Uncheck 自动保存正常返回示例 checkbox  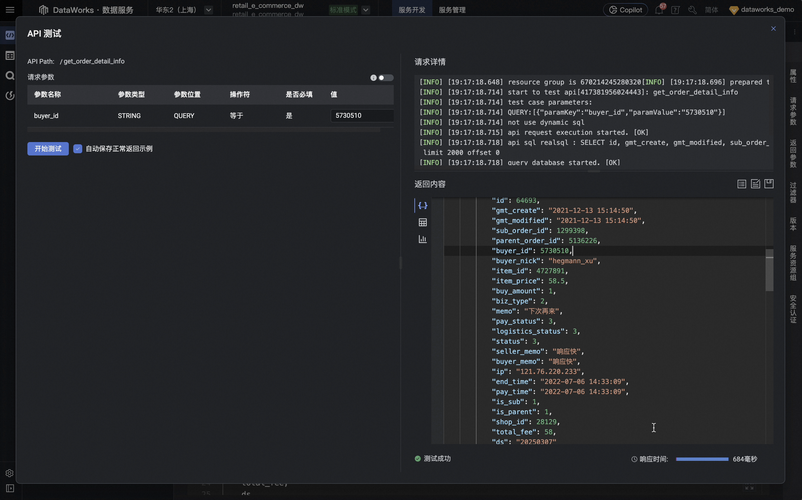(x=78, y=149)
